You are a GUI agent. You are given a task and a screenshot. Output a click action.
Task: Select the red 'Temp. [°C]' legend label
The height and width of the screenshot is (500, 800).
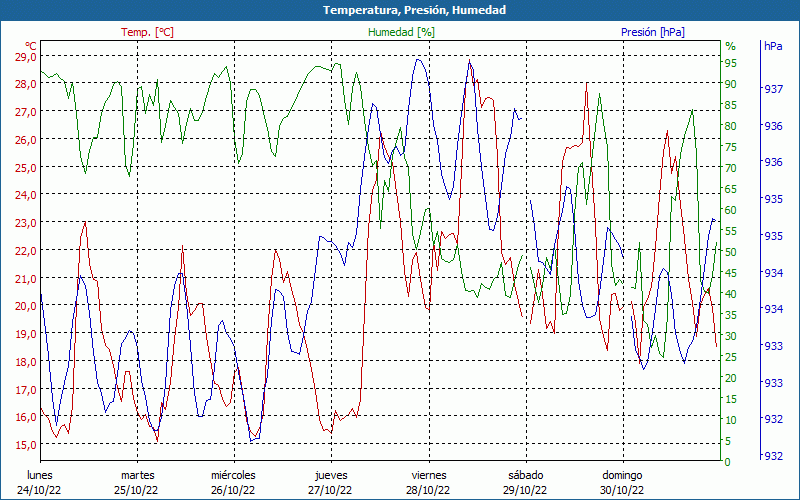coord(147,32)
